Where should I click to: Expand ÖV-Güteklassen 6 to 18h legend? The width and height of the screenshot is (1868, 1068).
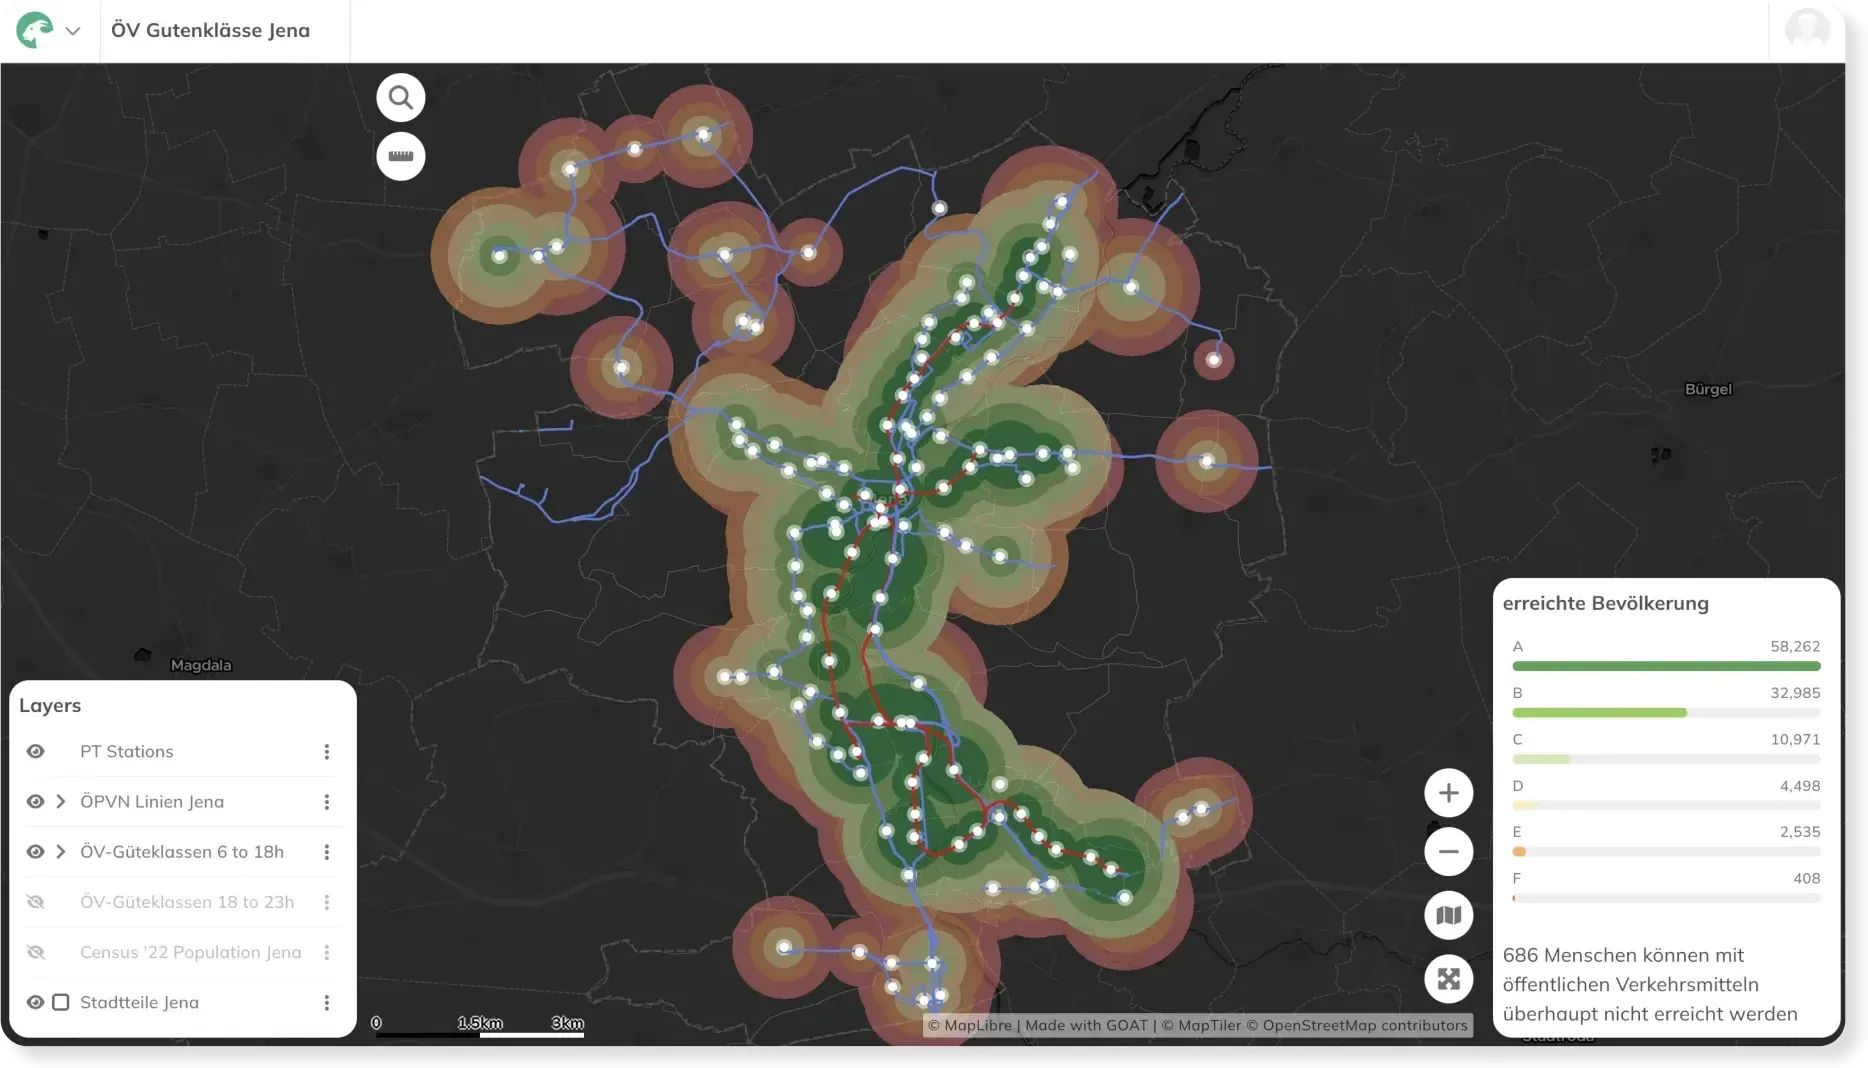pos(61,851)
